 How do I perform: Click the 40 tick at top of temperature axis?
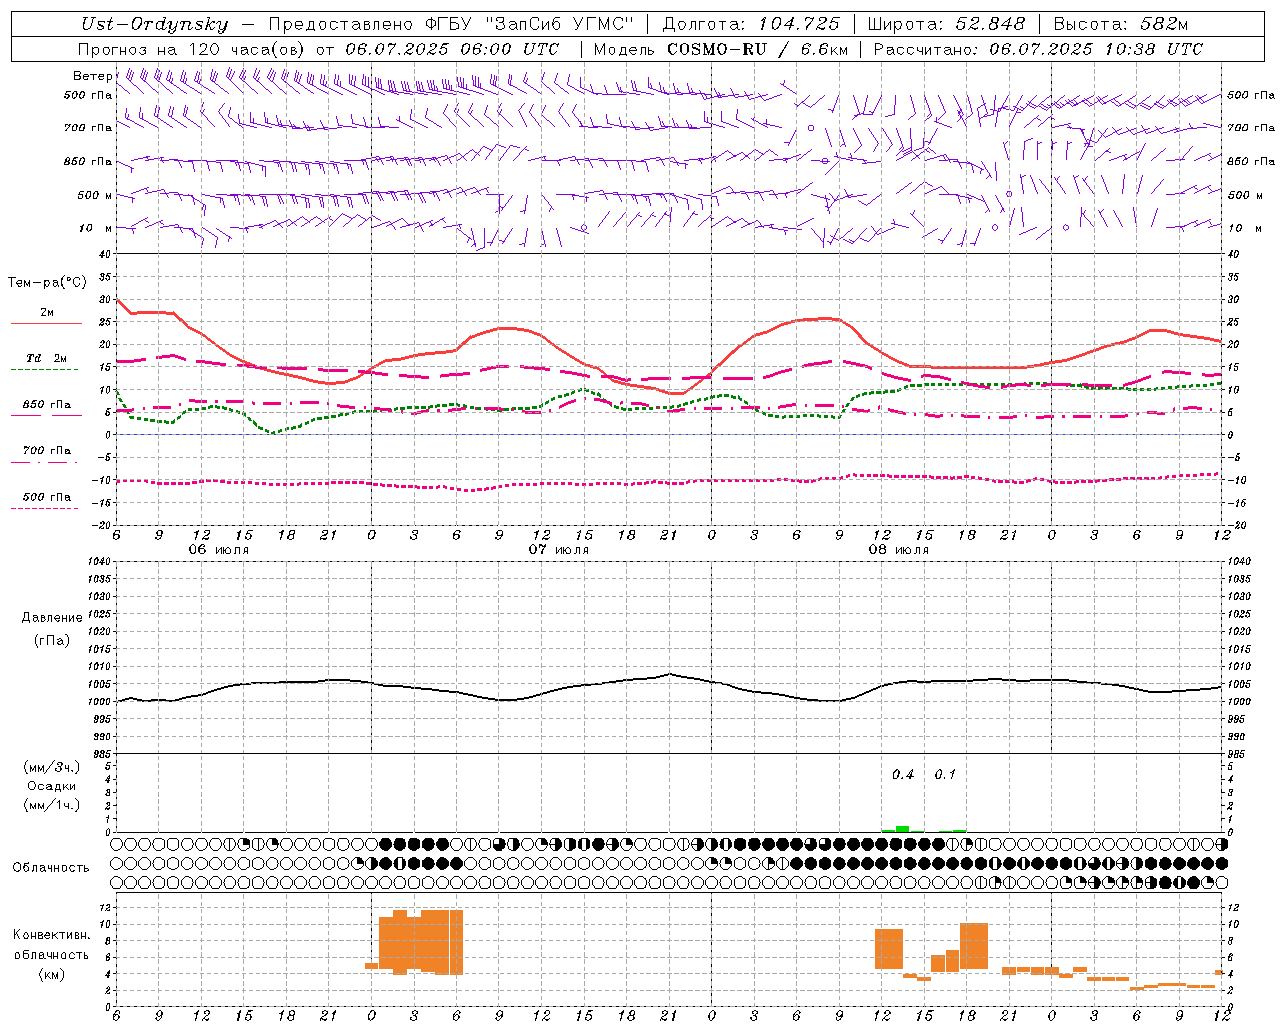point(104,254)
